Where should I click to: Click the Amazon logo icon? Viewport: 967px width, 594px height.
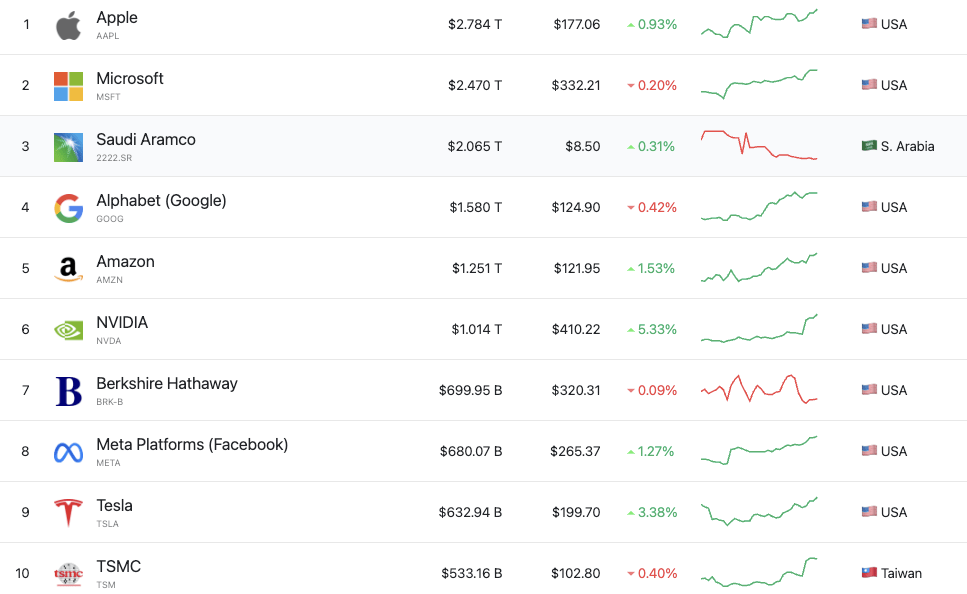pos(68,269)
